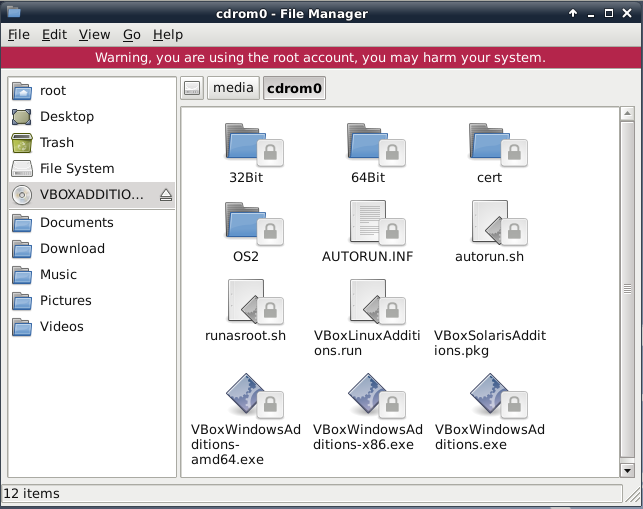Select the OS2 folder icon
This screenshot has height=509, width=643.
[x=253, y=224]
